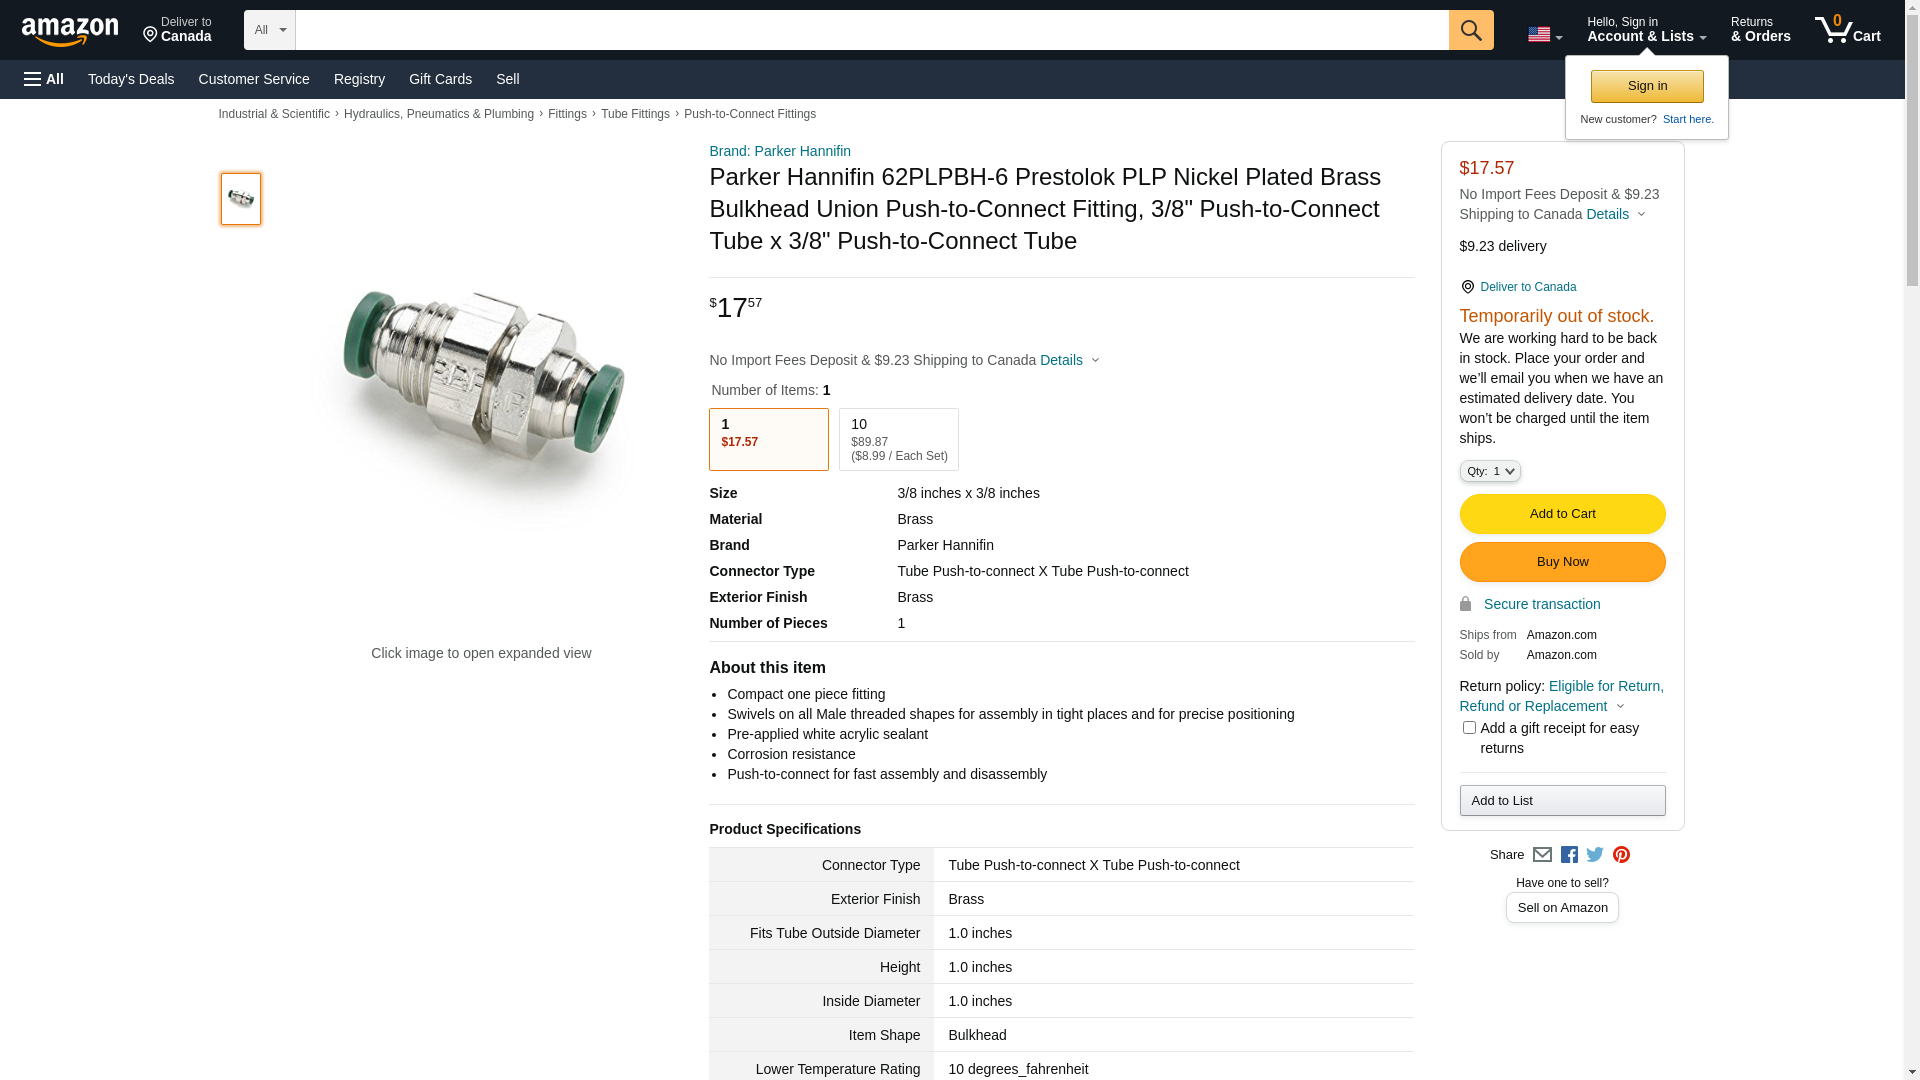Share product on Facebook
This screenshot has width=1920, height=1080.
click(x=1569, y=855)
